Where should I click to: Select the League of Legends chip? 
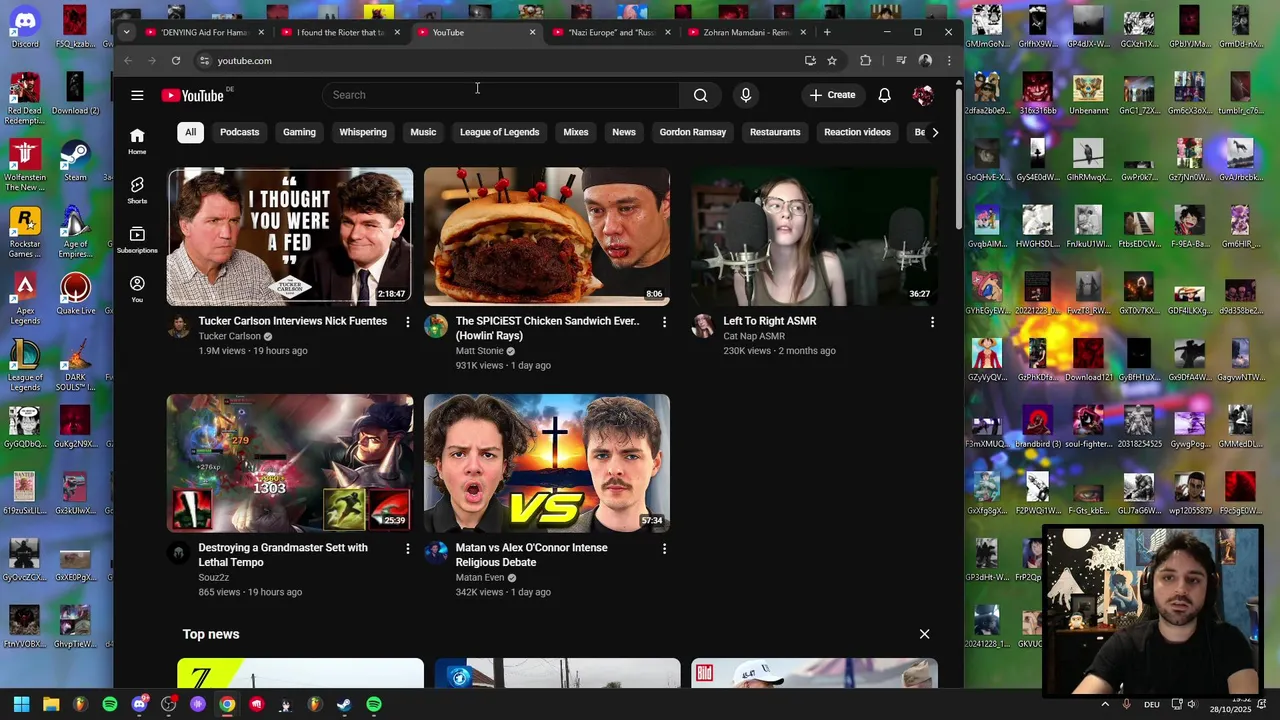(x=499, y=132)
